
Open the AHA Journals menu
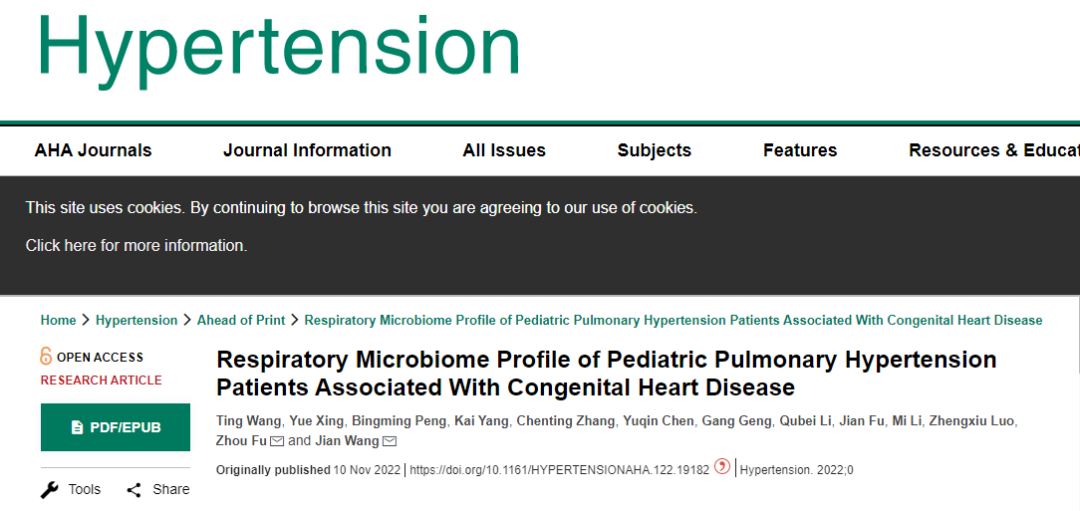[x=93, y=150]
